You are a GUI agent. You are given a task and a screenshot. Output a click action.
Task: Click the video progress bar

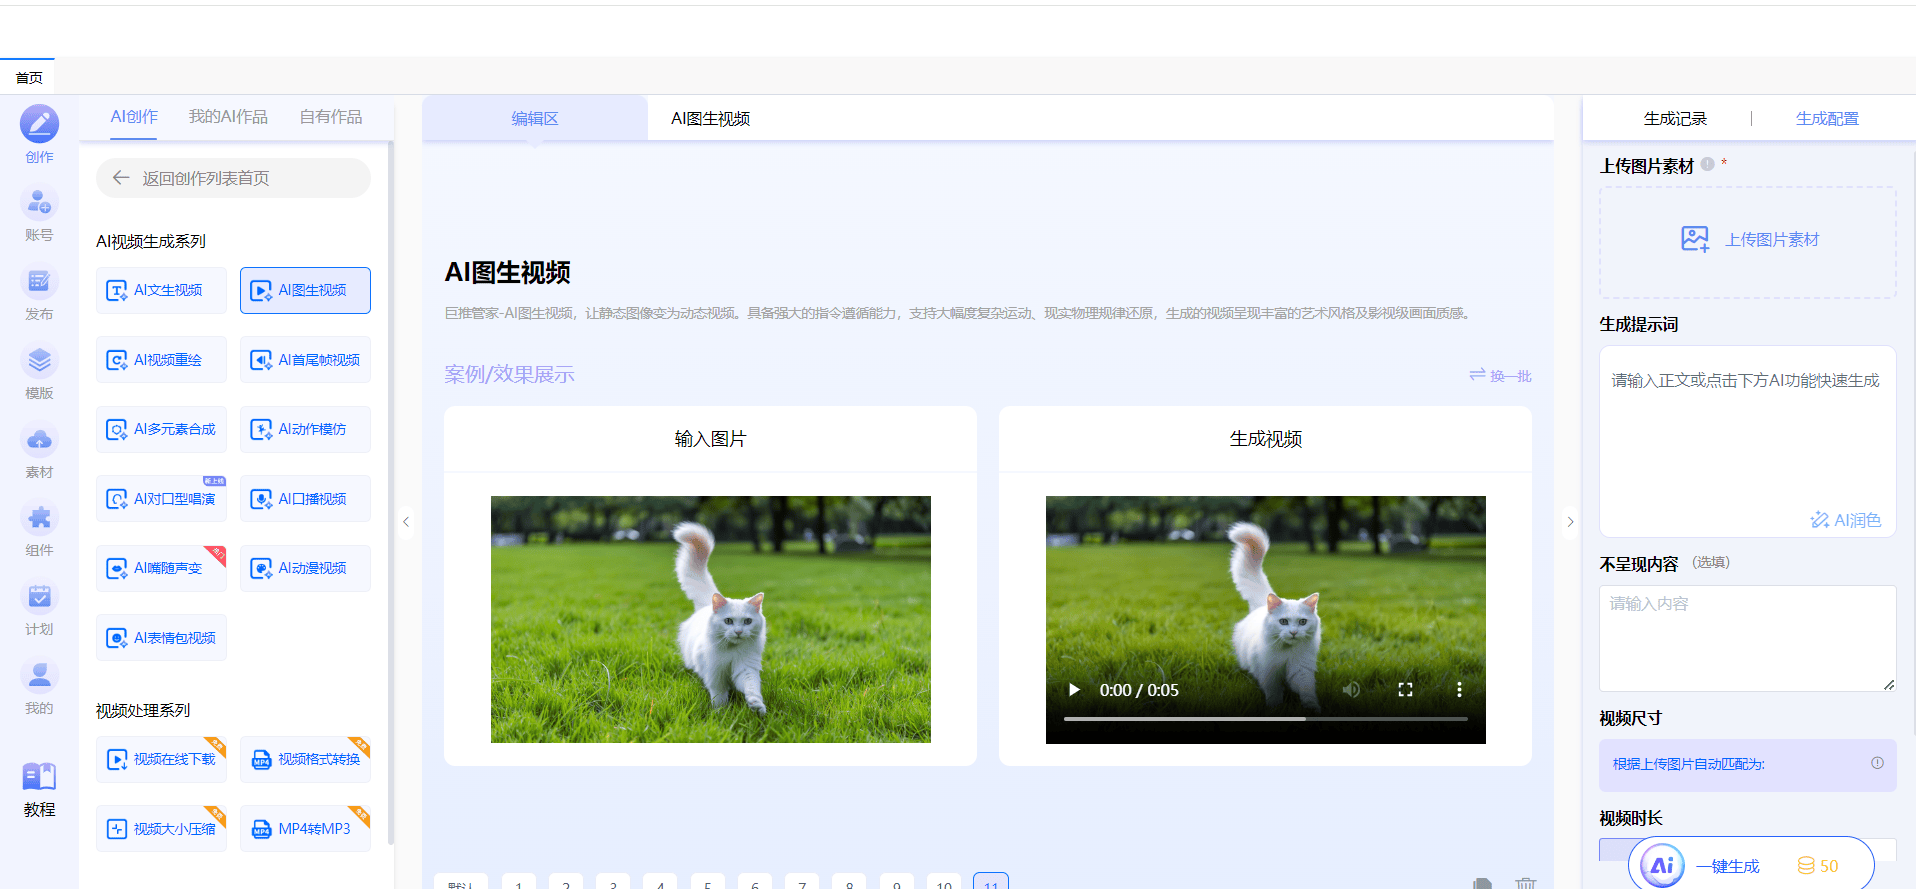pyautogui.click(x=1265, y=718)
